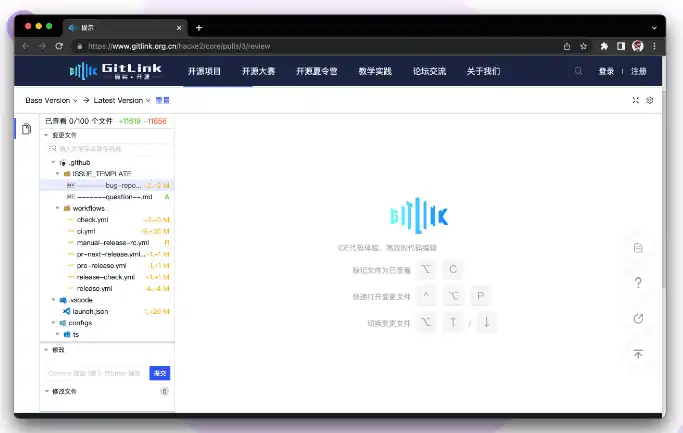Open the floating help question mark

click(x=638, y=283)
